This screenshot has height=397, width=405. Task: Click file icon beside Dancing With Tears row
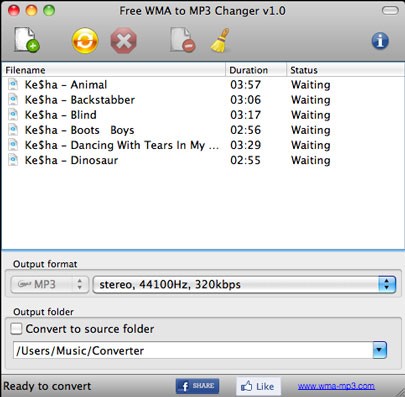(x=13, y=145)
